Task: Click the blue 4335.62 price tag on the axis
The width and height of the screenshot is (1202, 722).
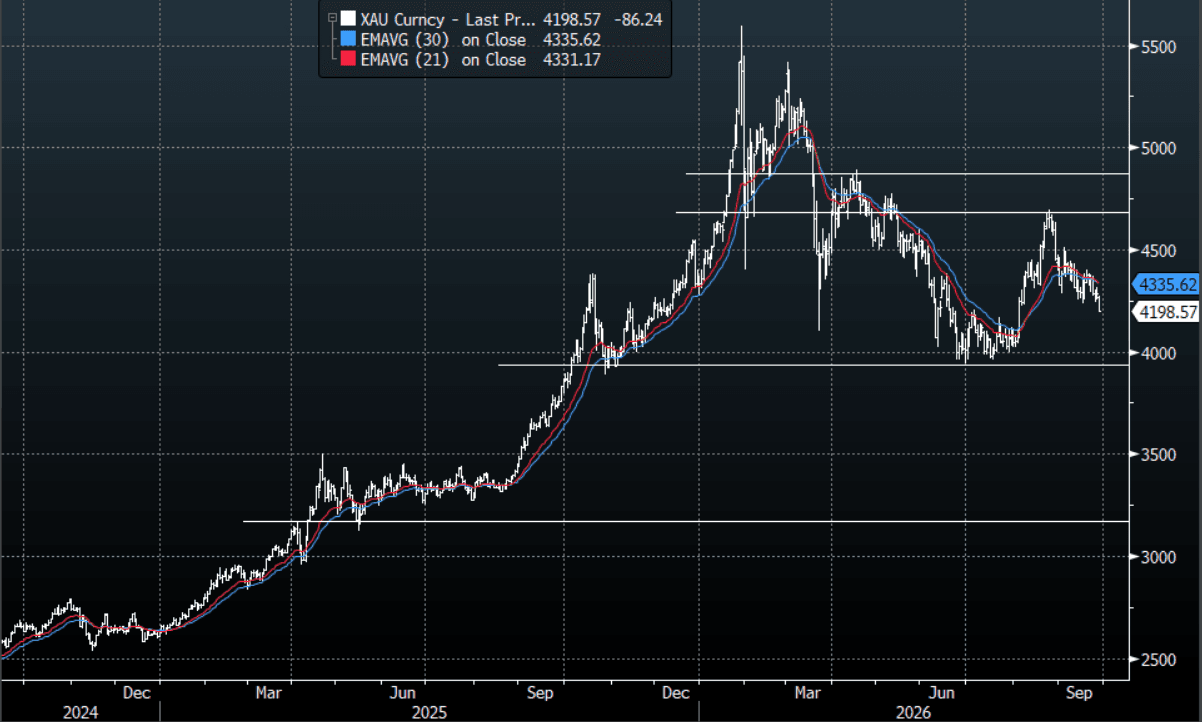Action: pos(1166,284)
